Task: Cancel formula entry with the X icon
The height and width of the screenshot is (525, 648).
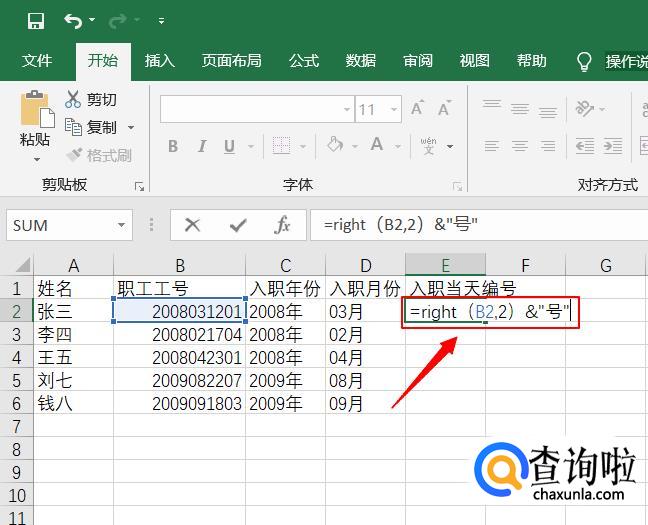Action: pos(193,225)
